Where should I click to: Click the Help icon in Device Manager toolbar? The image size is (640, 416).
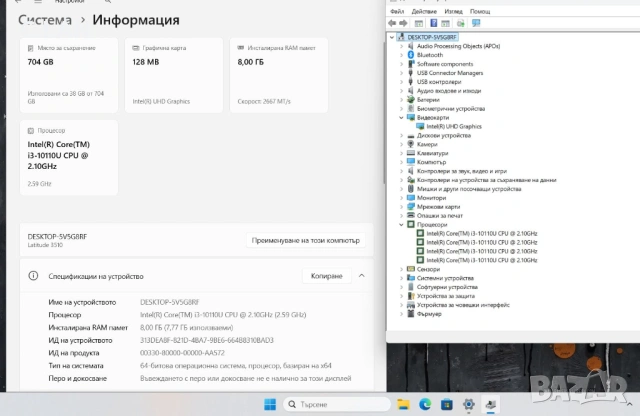[x=433, y=23]
